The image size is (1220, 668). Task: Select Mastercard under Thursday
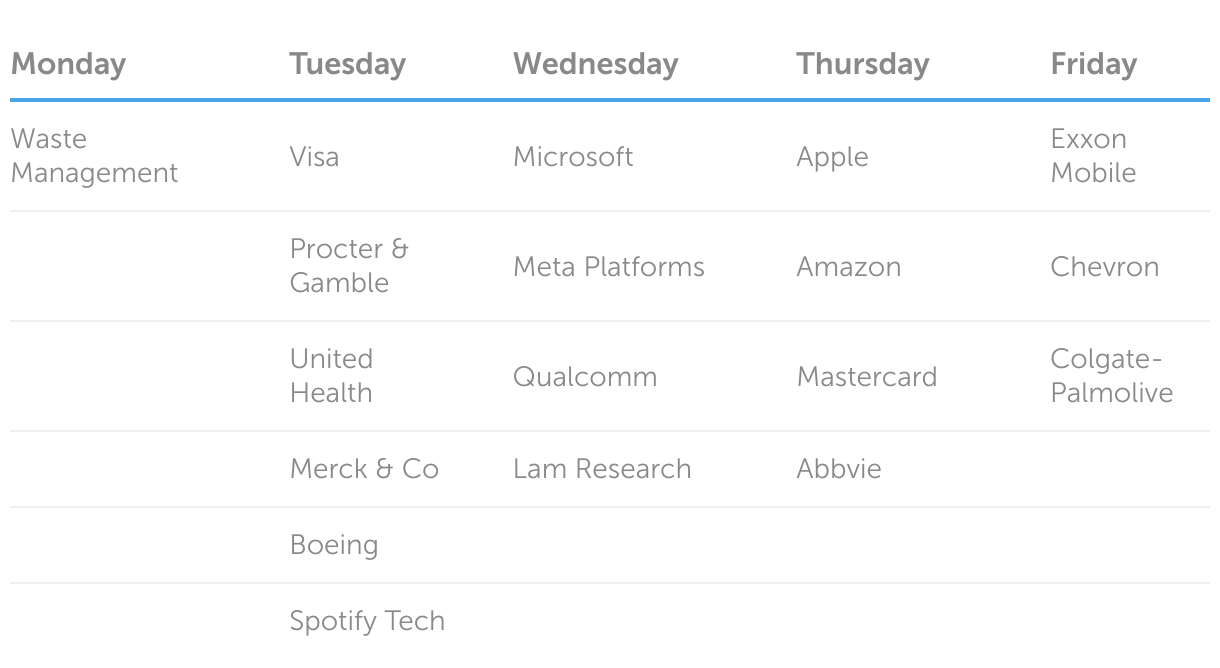pos(866,377)
